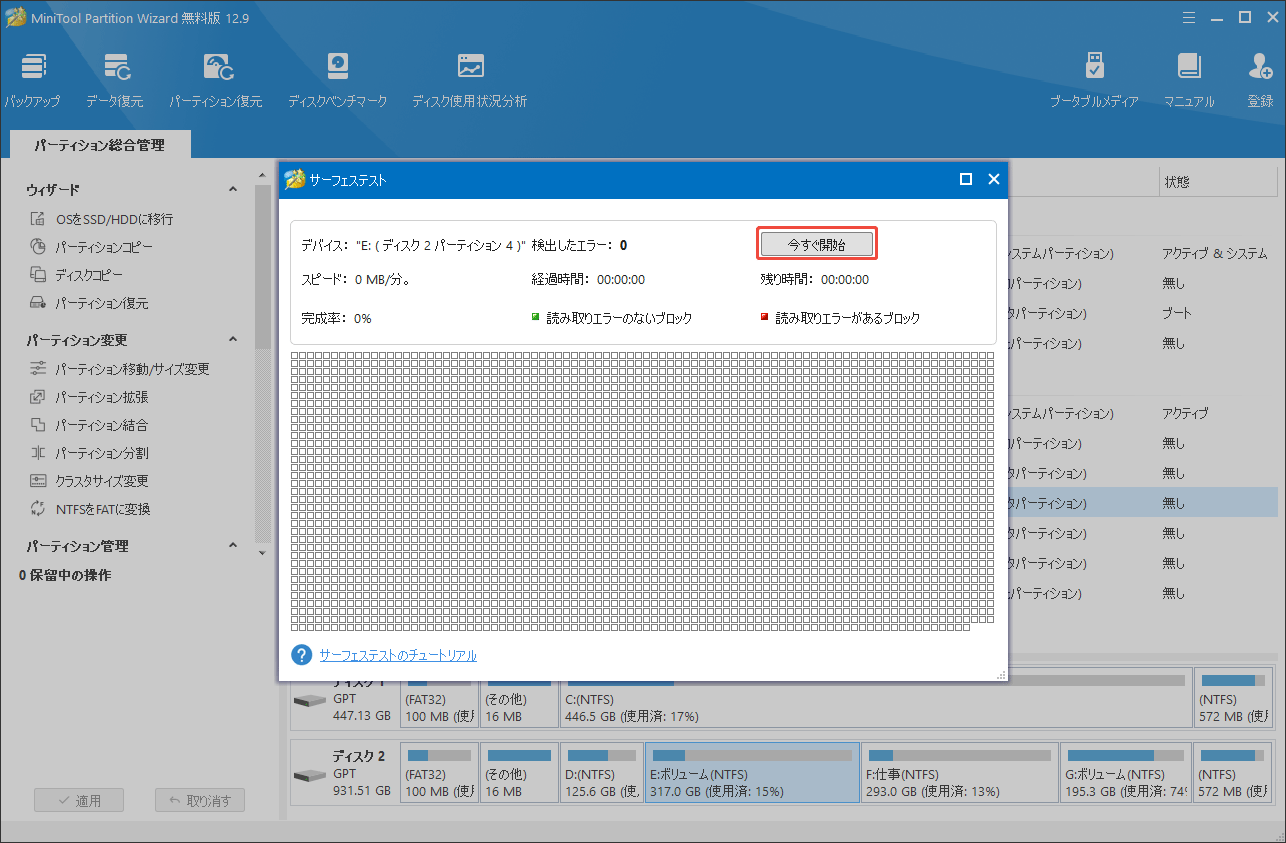This screenshot has width=1286, height=843.
Task: Click the 完成率: 0% text
Action: click(336, 318)
